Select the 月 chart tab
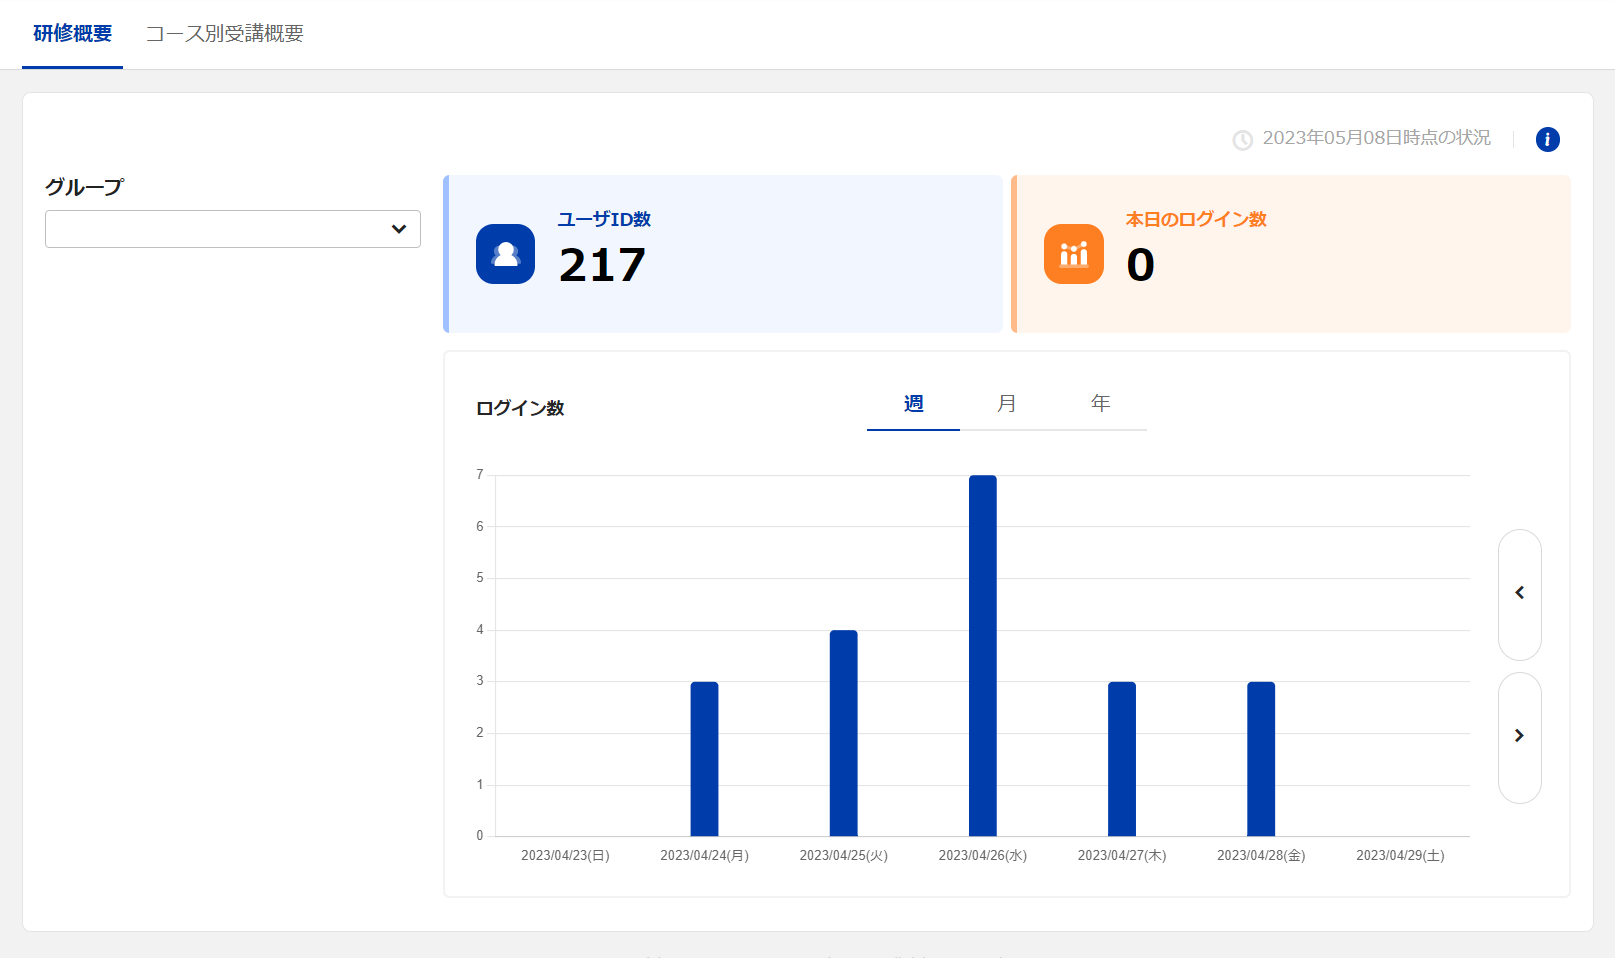This screenshot has height=958, width=1615. (x=1006, y=404)
